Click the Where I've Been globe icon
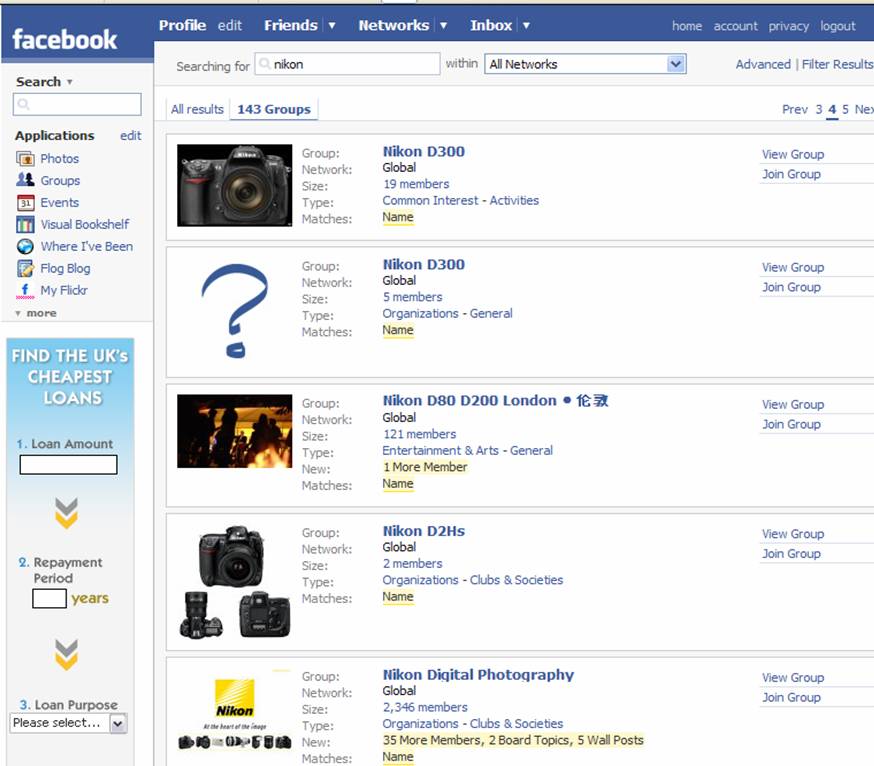The image size is (874, 766). pos(25,246)
